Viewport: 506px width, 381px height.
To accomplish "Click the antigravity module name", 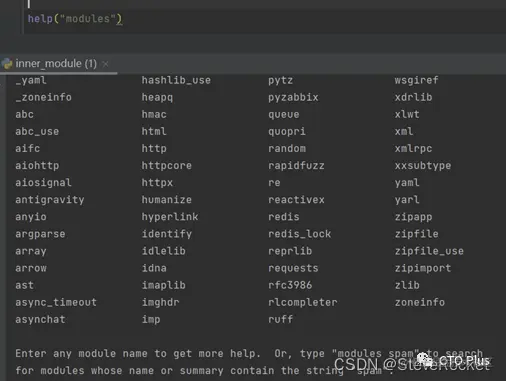I will click(50, 200).
